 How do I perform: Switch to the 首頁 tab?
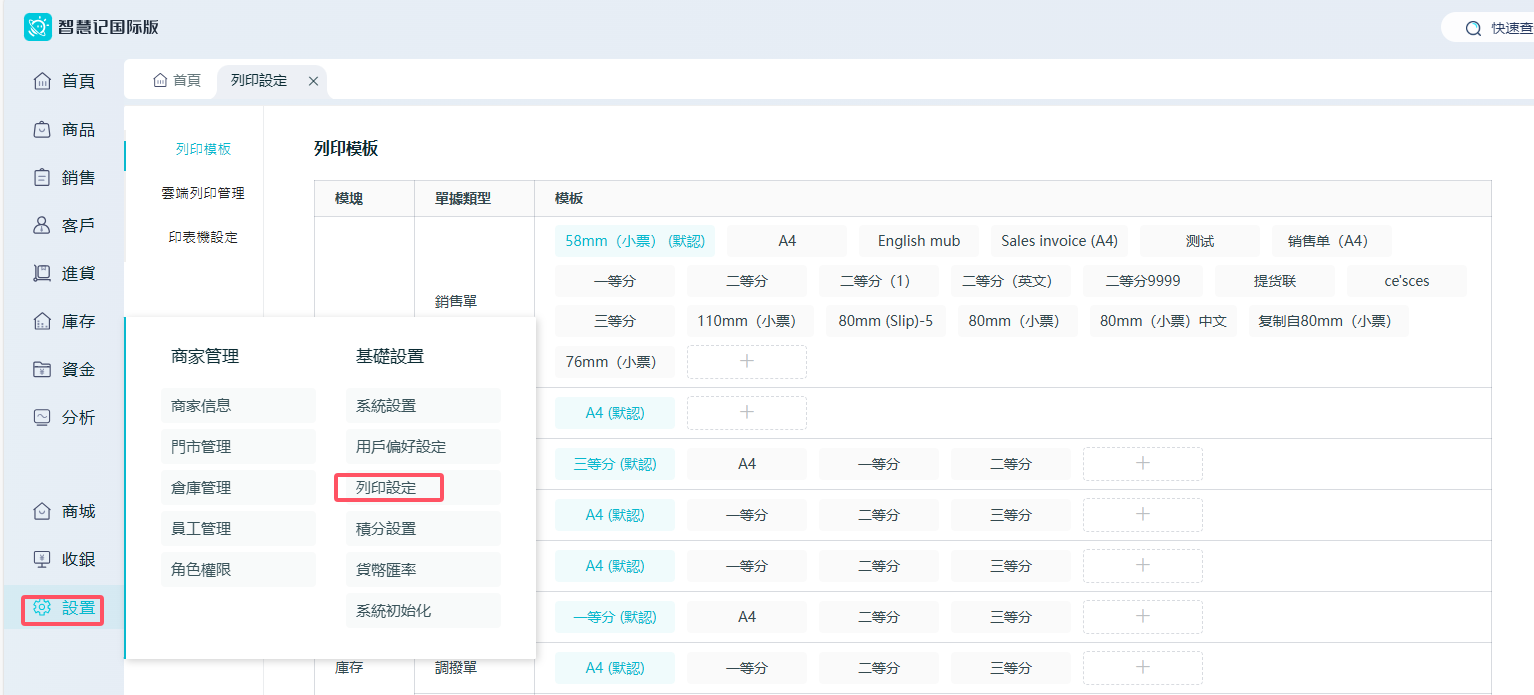[x=177, y=80]
